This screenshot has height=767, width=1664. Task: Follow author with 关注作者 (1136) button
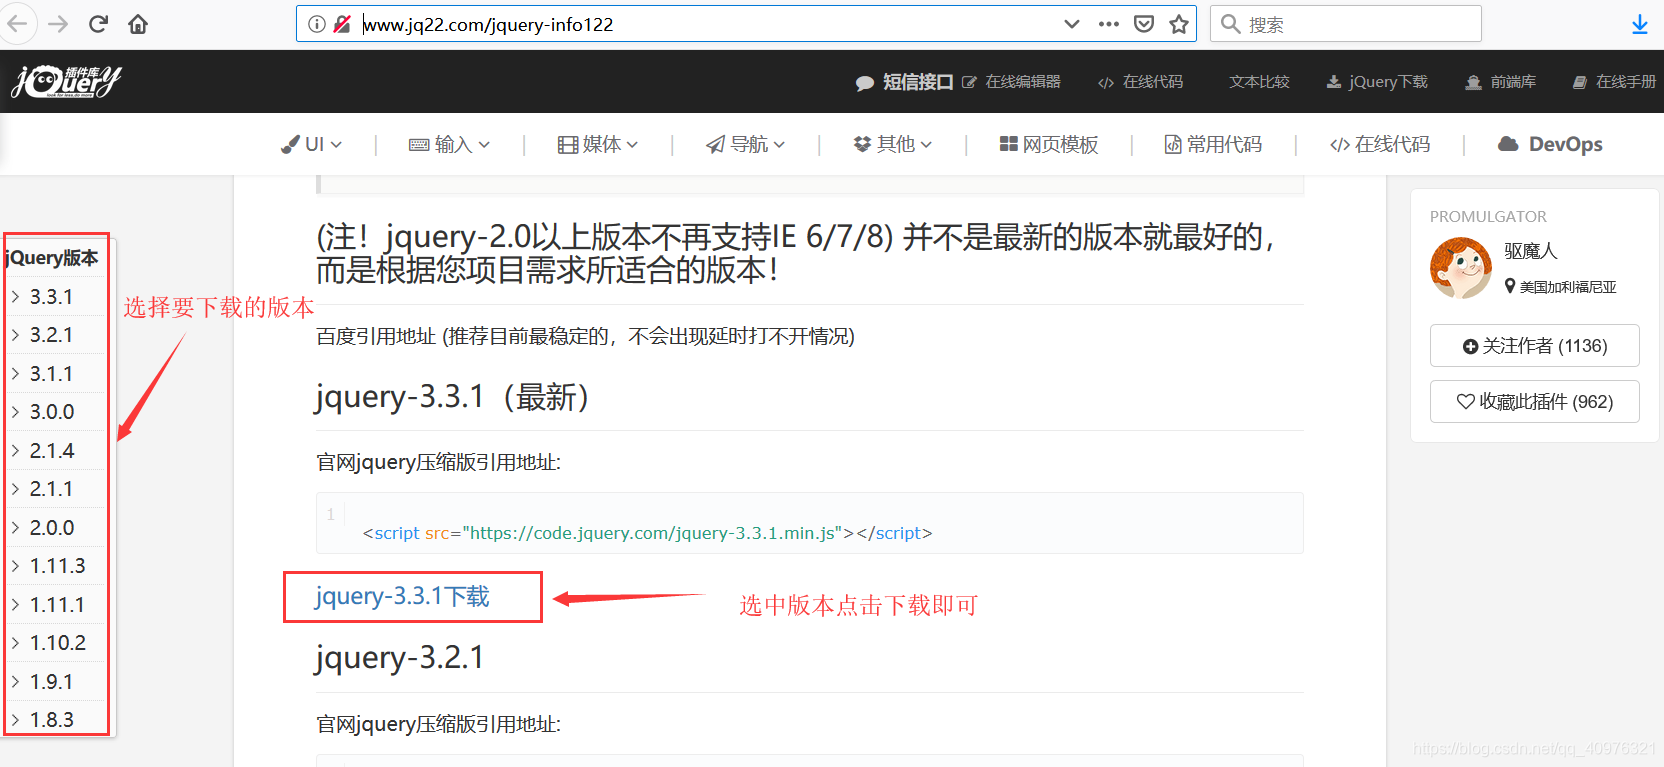pos(1535,346)
